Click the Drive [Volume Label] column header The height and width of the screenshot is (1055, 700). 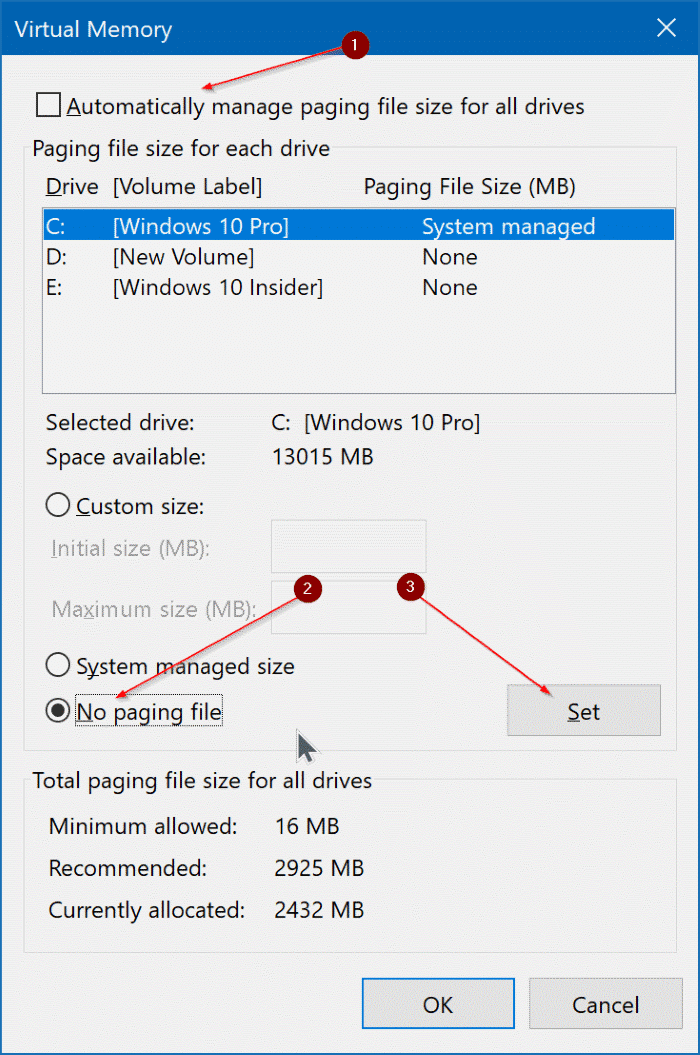pos(154,186)
